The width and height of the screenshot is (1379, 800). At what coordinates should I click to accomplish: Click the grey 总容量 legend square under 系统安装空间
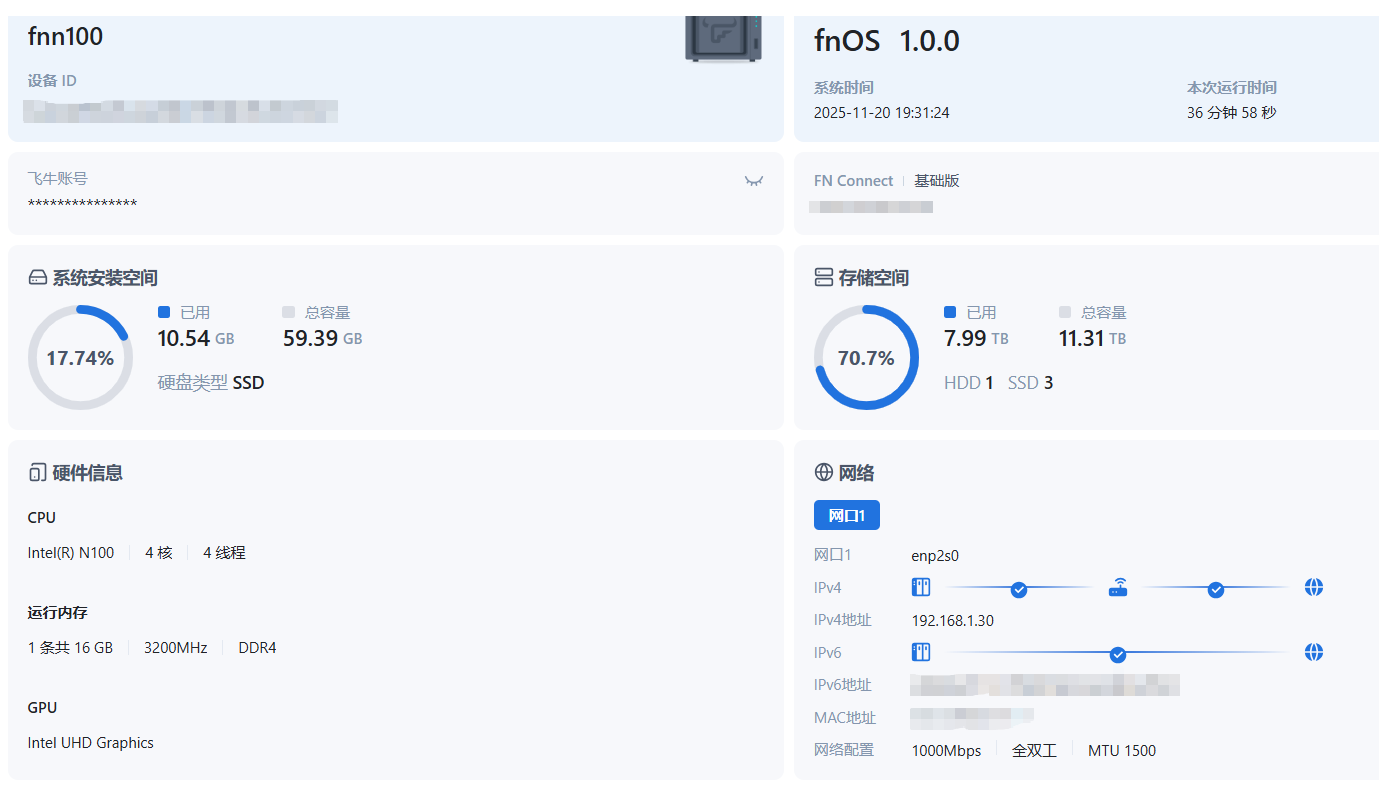[x=289, y=312]
